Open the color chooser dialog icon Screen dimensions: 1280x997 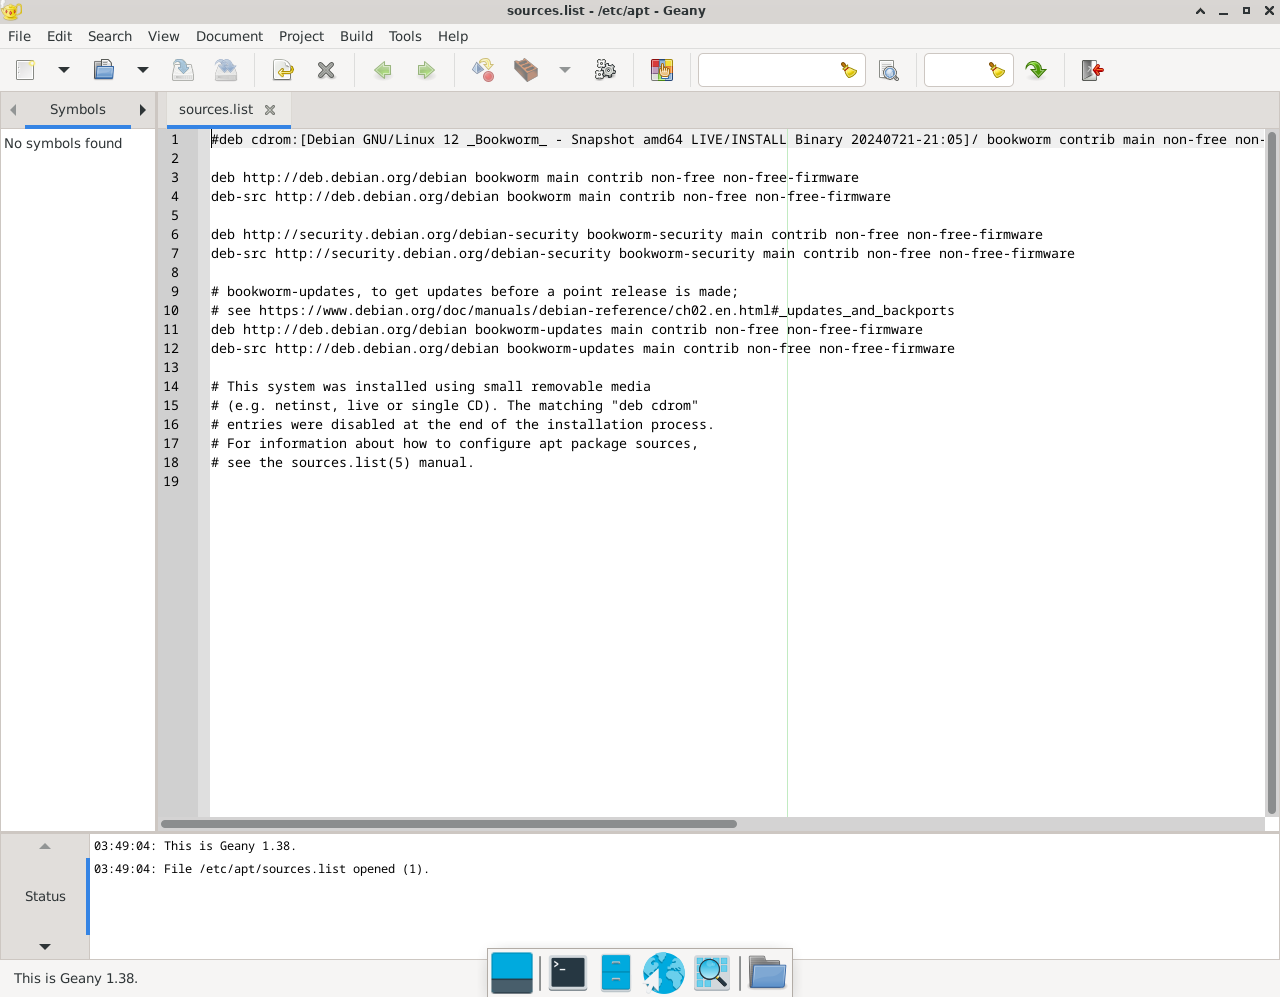tap(662, 70)
